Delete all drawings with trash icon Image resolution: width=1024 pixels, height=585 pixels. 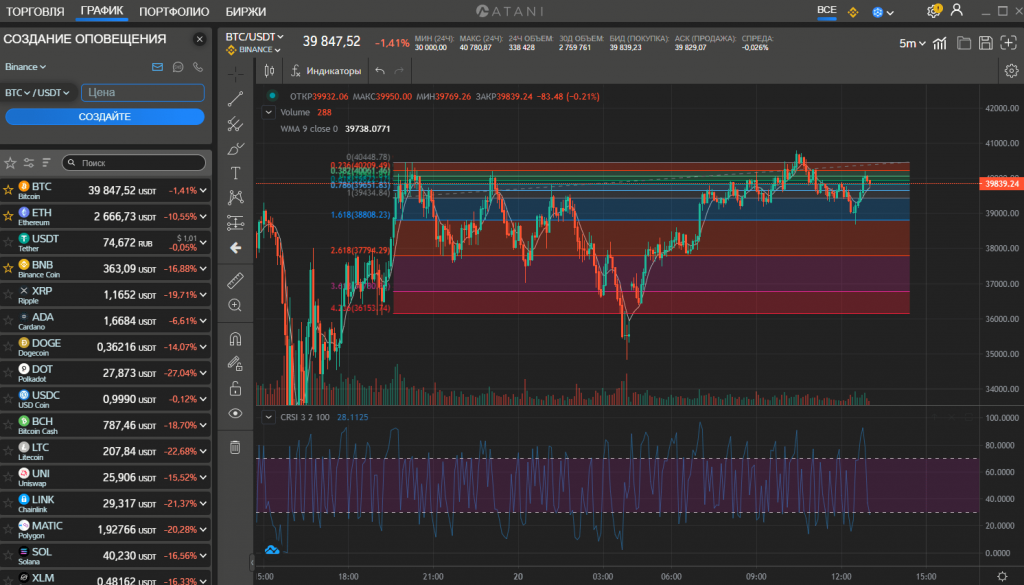[x=235, y=447]
